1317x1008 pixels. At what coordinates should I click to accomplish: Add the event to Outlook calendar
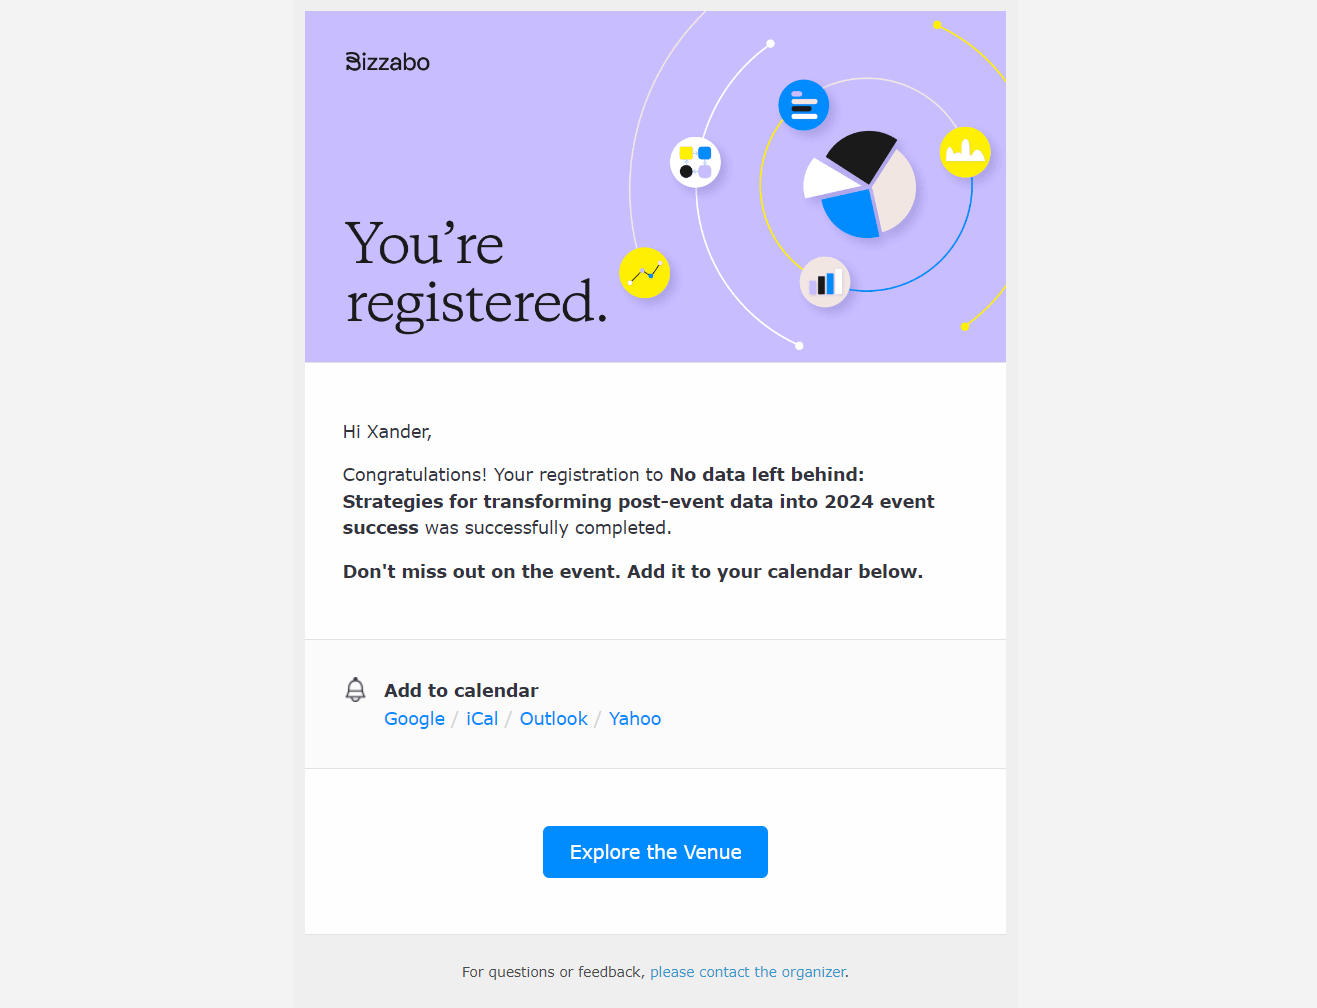pyautogui.click(x=553, y=718)
